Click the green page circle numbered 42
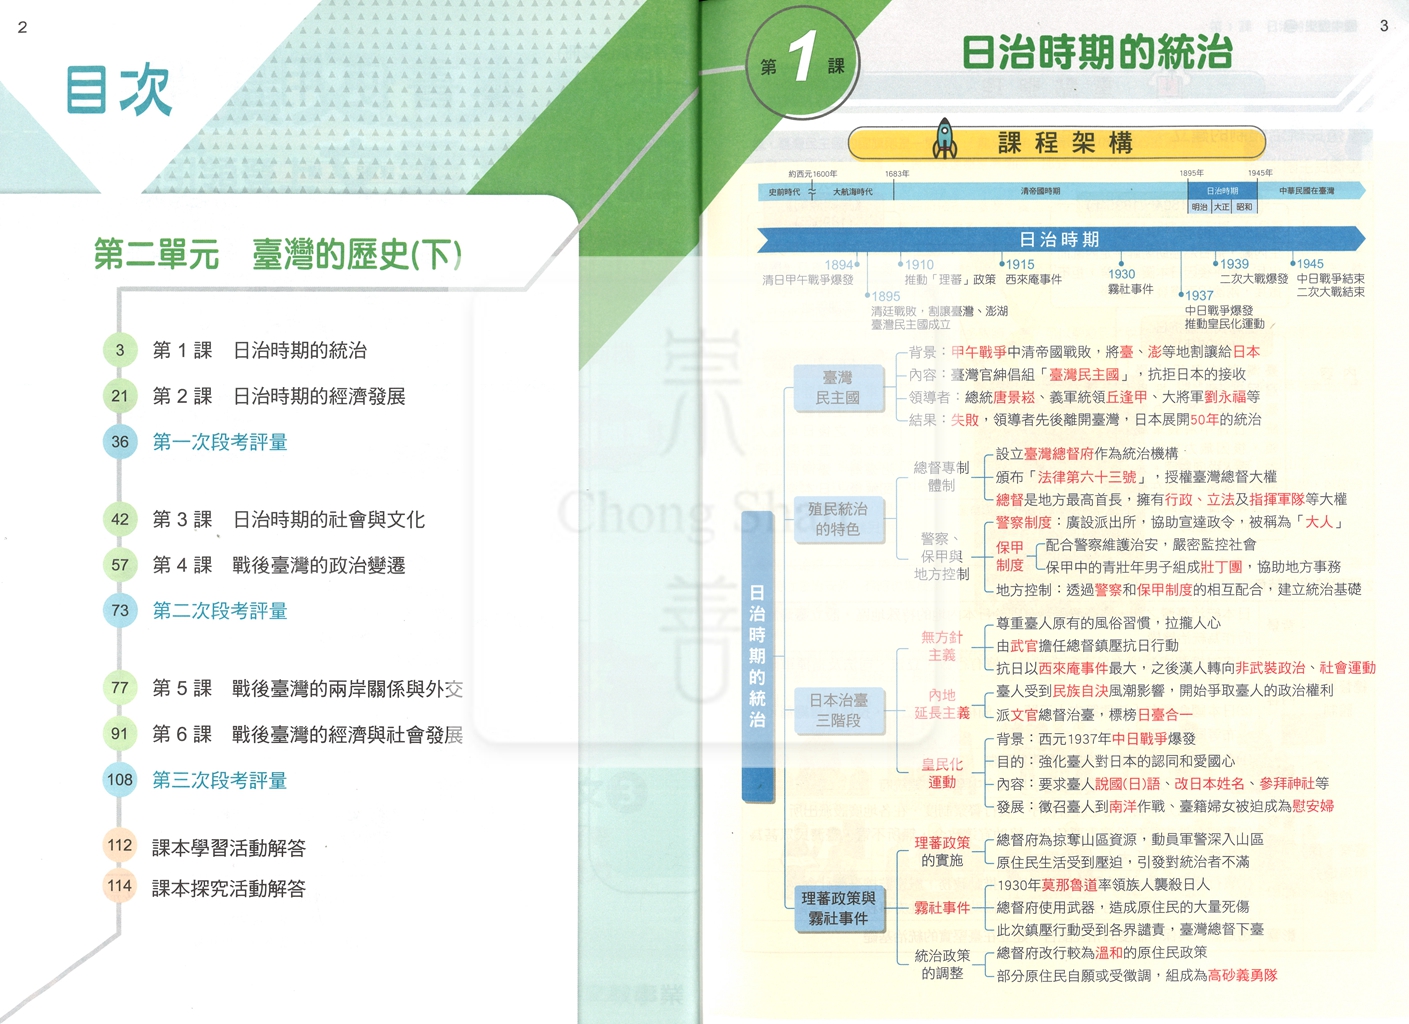 pos(120,519)
